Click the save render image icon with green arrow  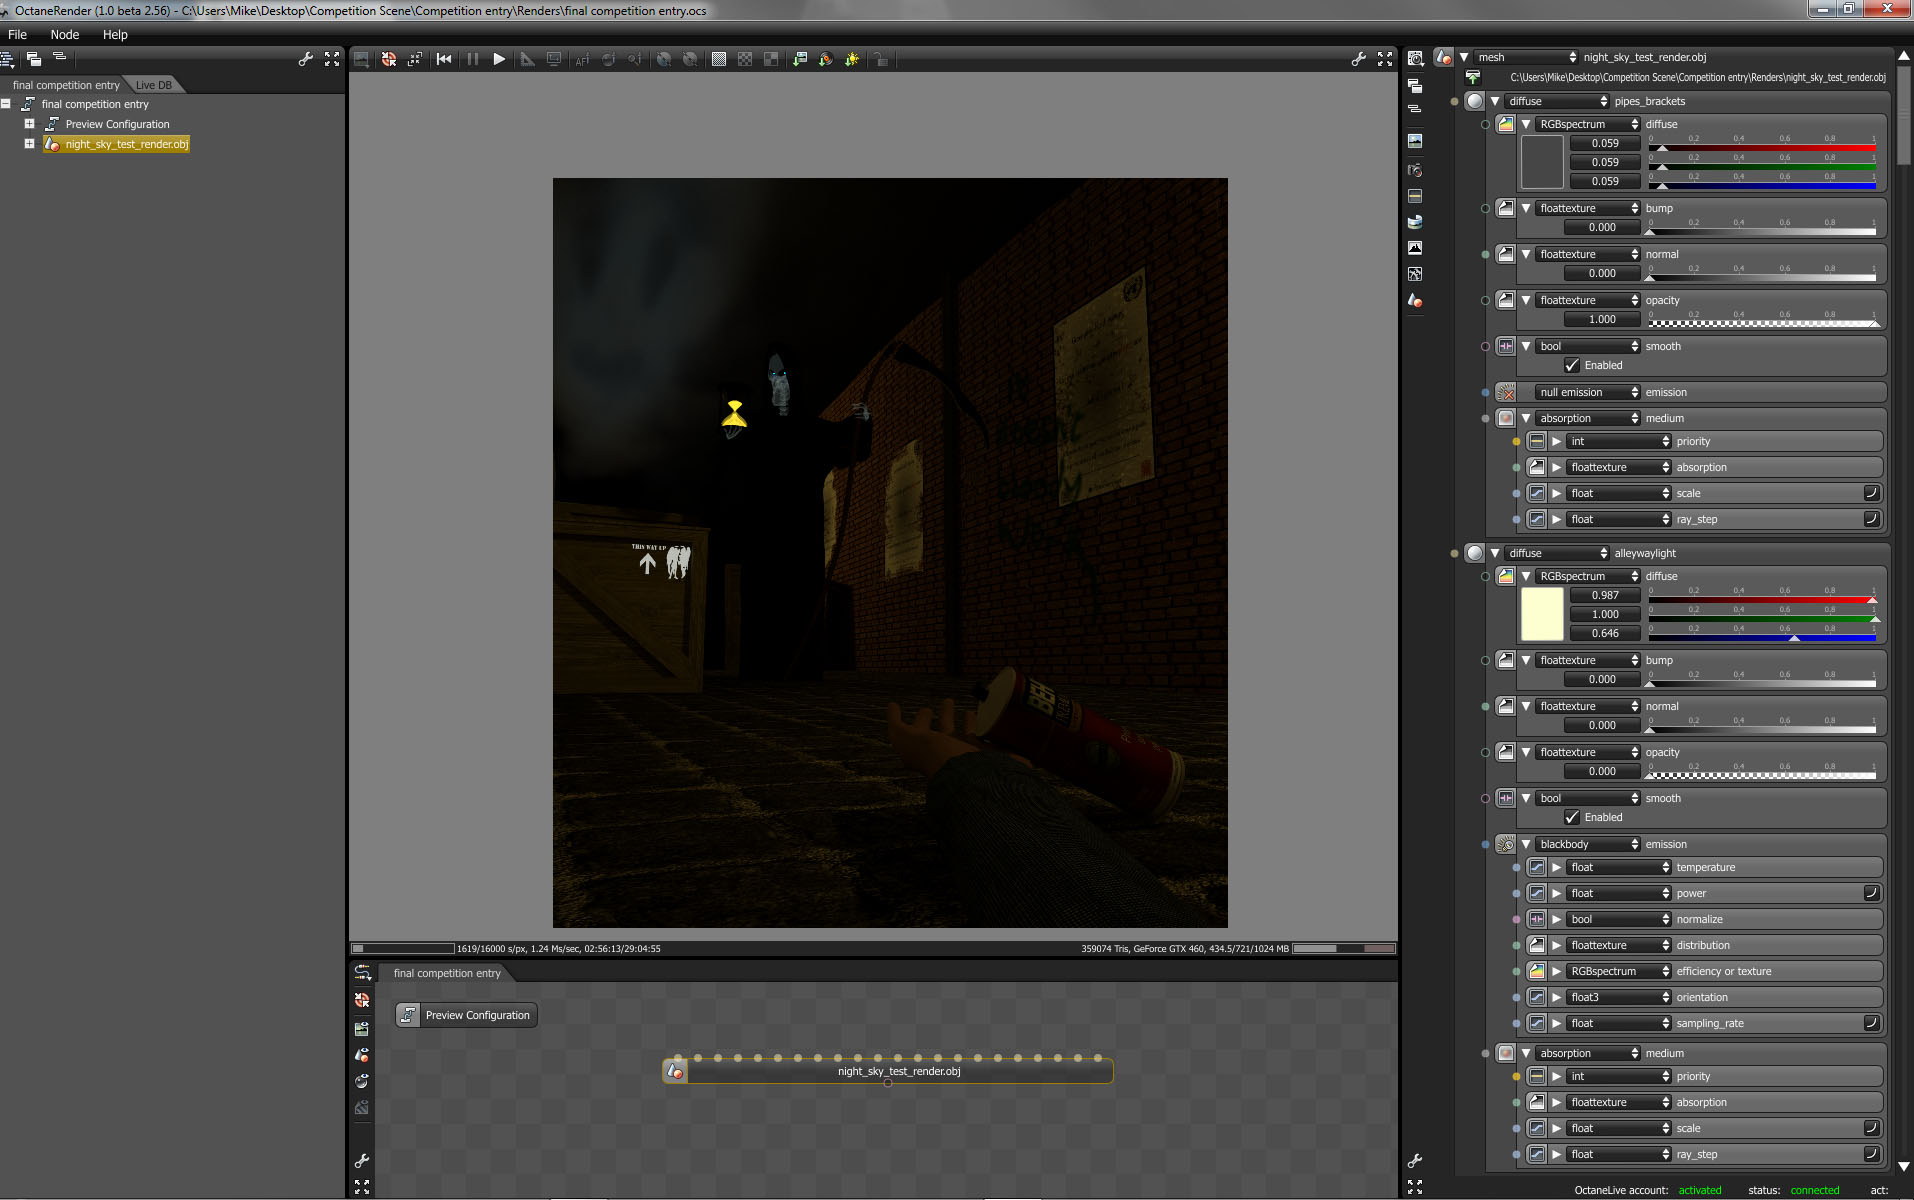(799, 60)
